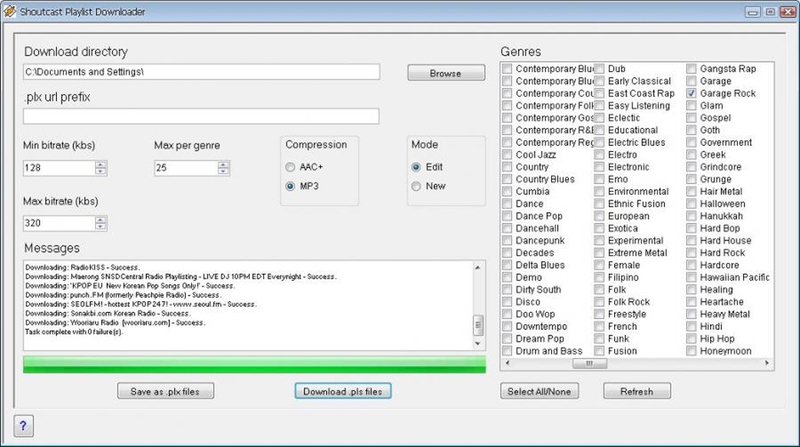This screenshot has width=800, height=447.
Task: Click 'Downloading: RadioKISS - Success.' line
Action: 83,267
